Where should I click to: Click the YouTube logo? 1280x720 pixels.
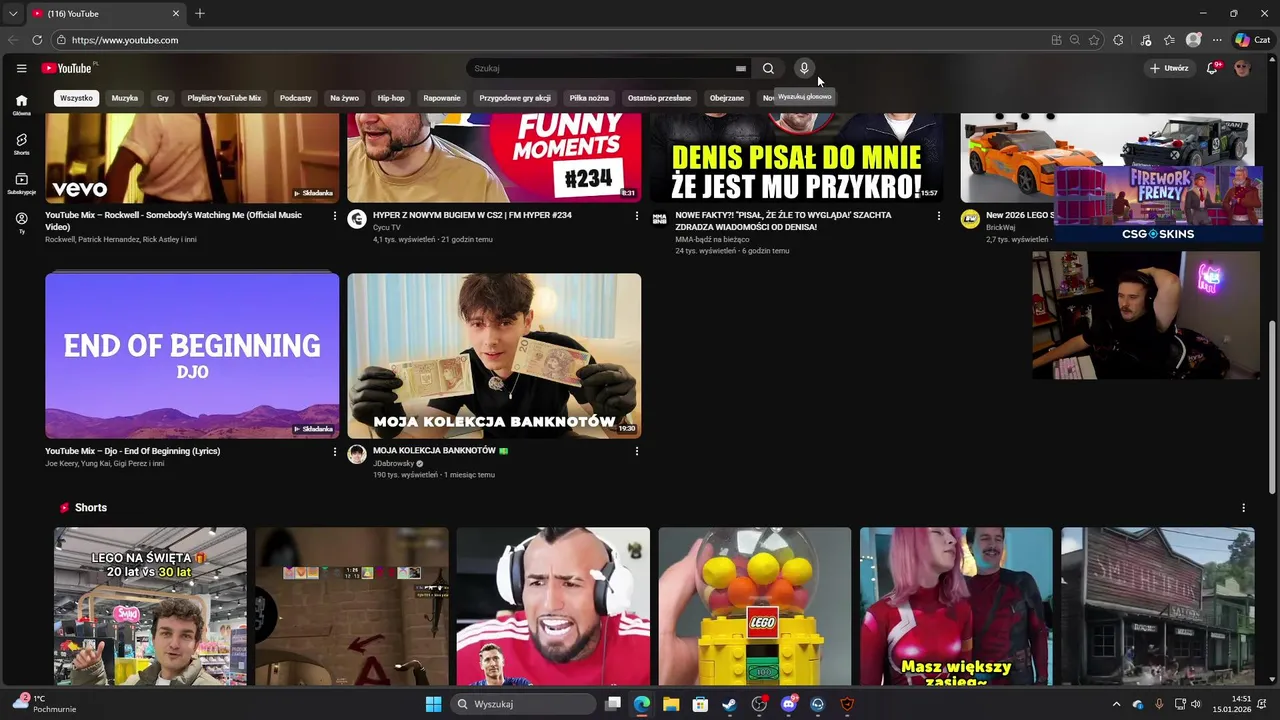tap(69, 68)
